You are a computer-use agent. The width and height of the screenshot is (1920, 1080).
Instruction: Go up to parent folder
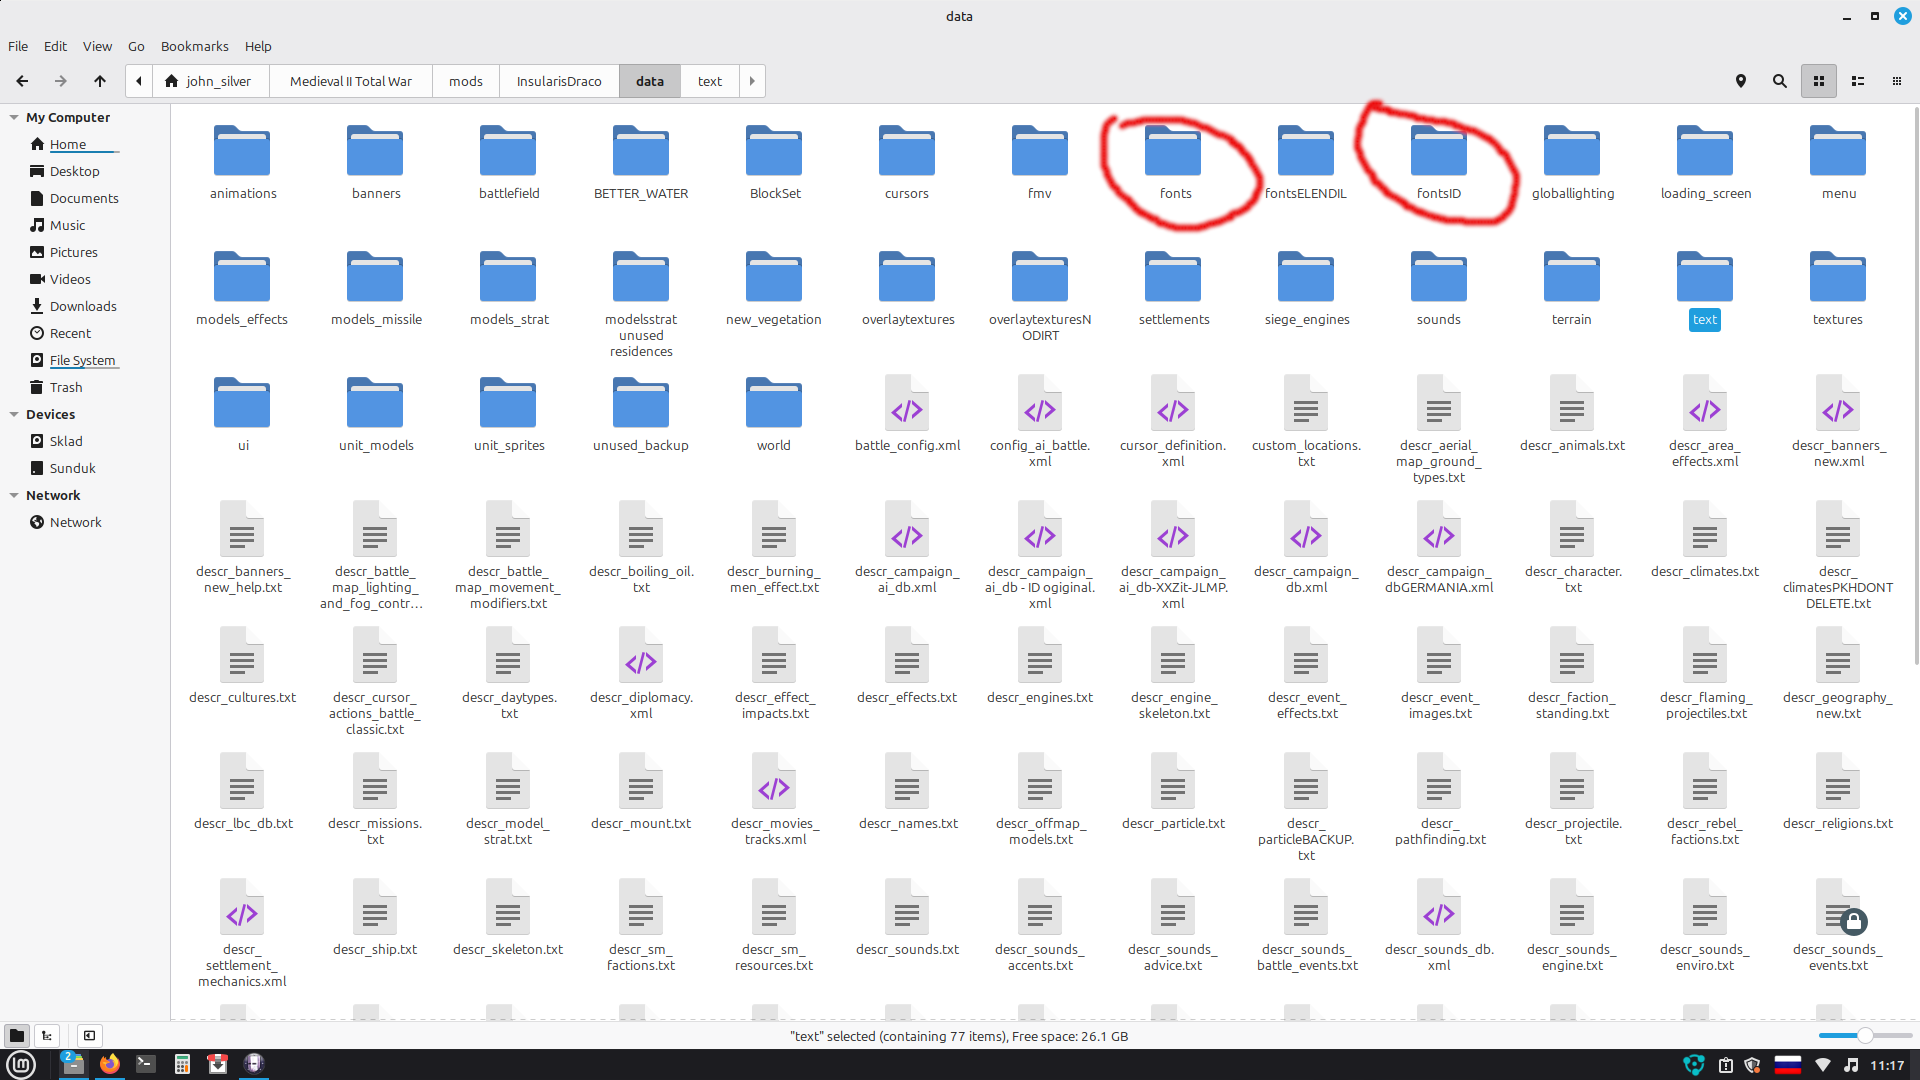pos(100,81)
